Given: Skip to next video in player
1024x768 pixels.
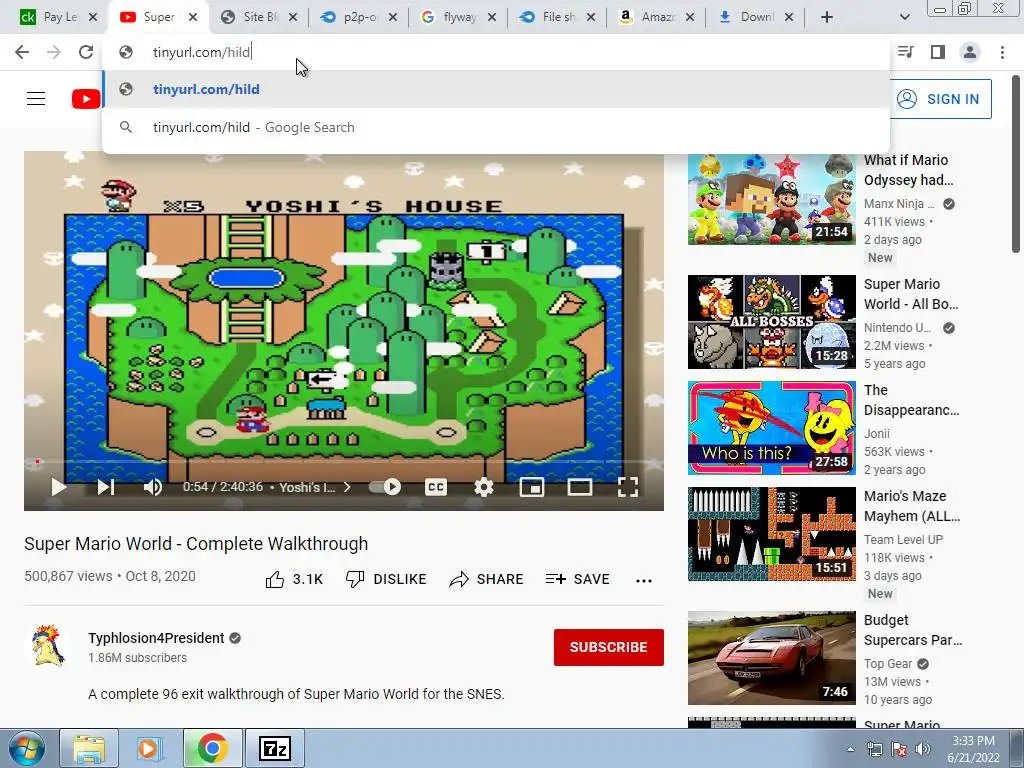Looking at the screenshot, I should point(106,487).
